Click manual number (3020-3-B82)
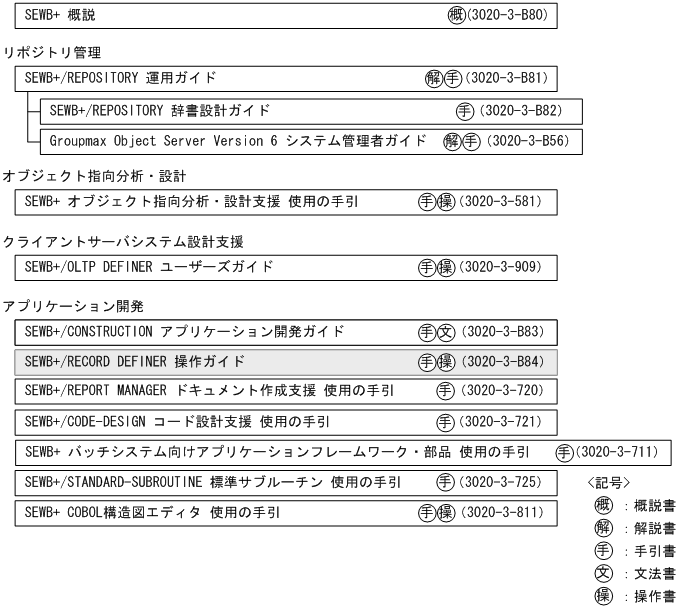Screen dimensions: 680x608 click(x=521, y=111)
